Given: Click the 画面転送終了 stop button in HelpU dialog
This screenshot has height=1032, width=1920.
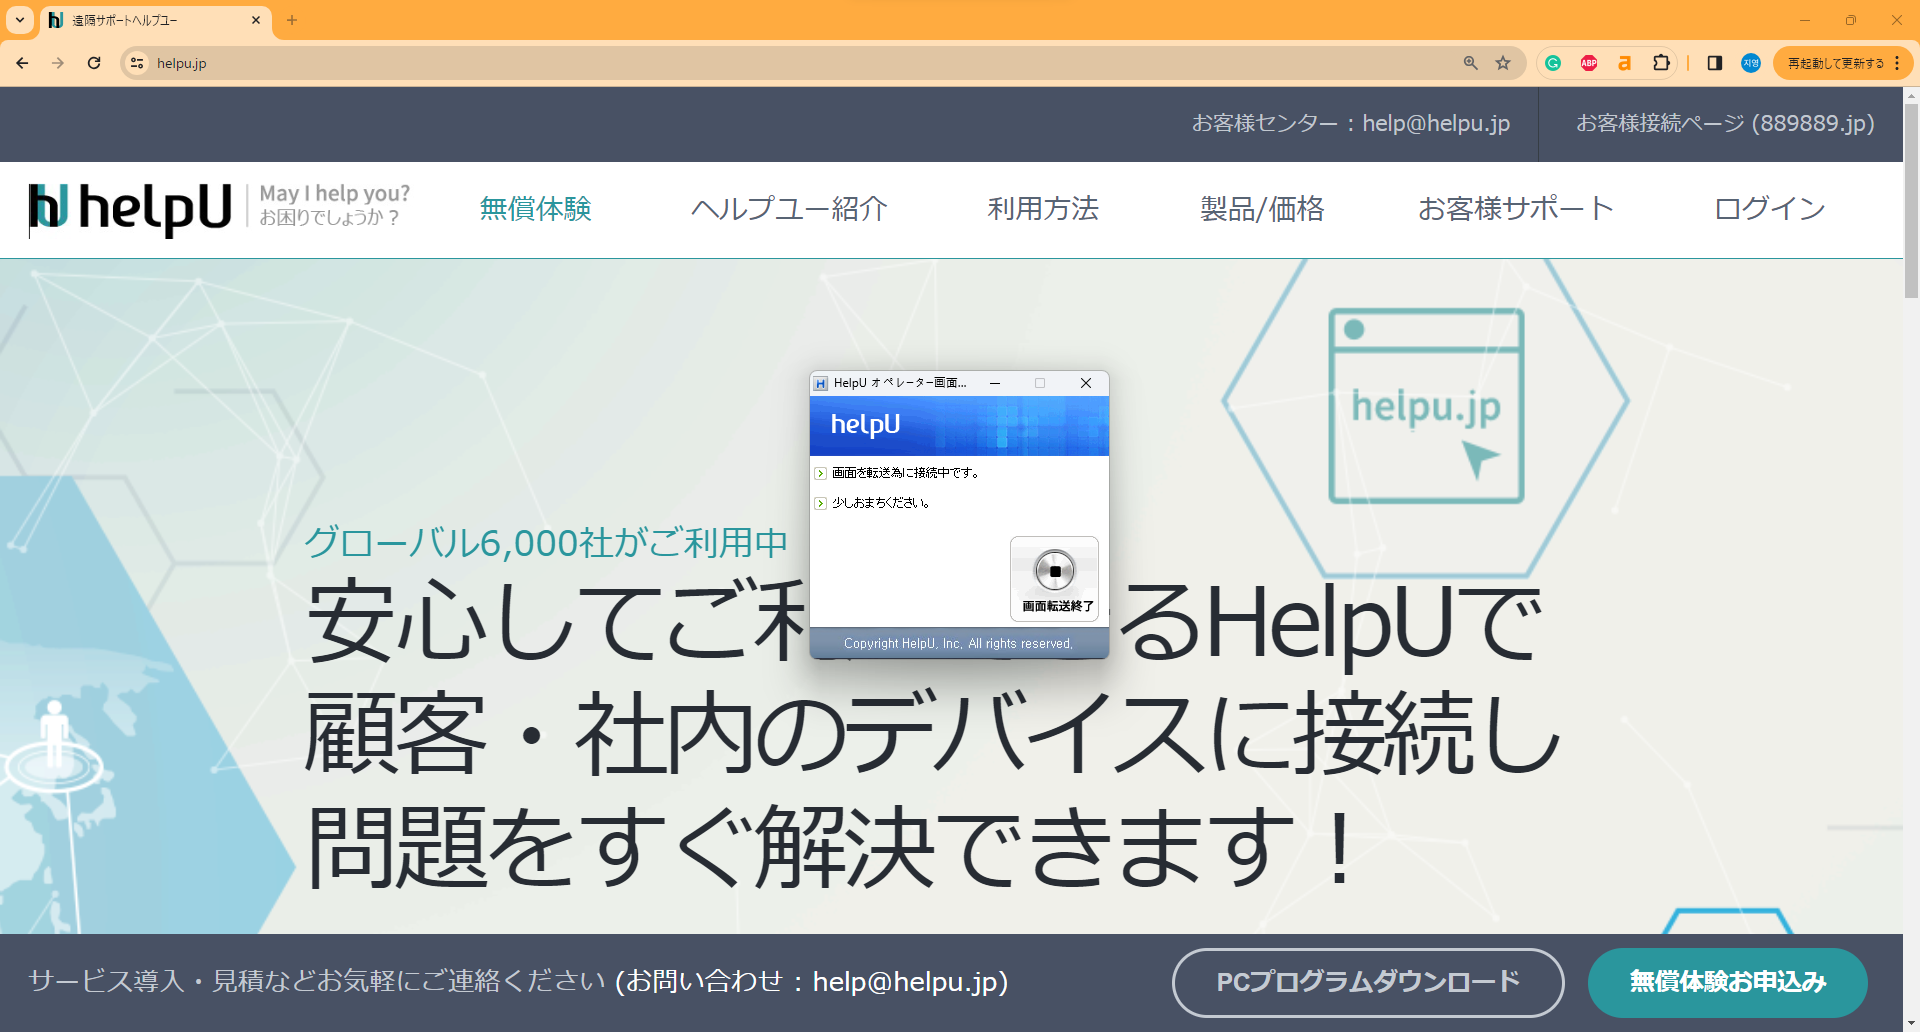Looking at the screenshot, I should [x=1054, y=579].
